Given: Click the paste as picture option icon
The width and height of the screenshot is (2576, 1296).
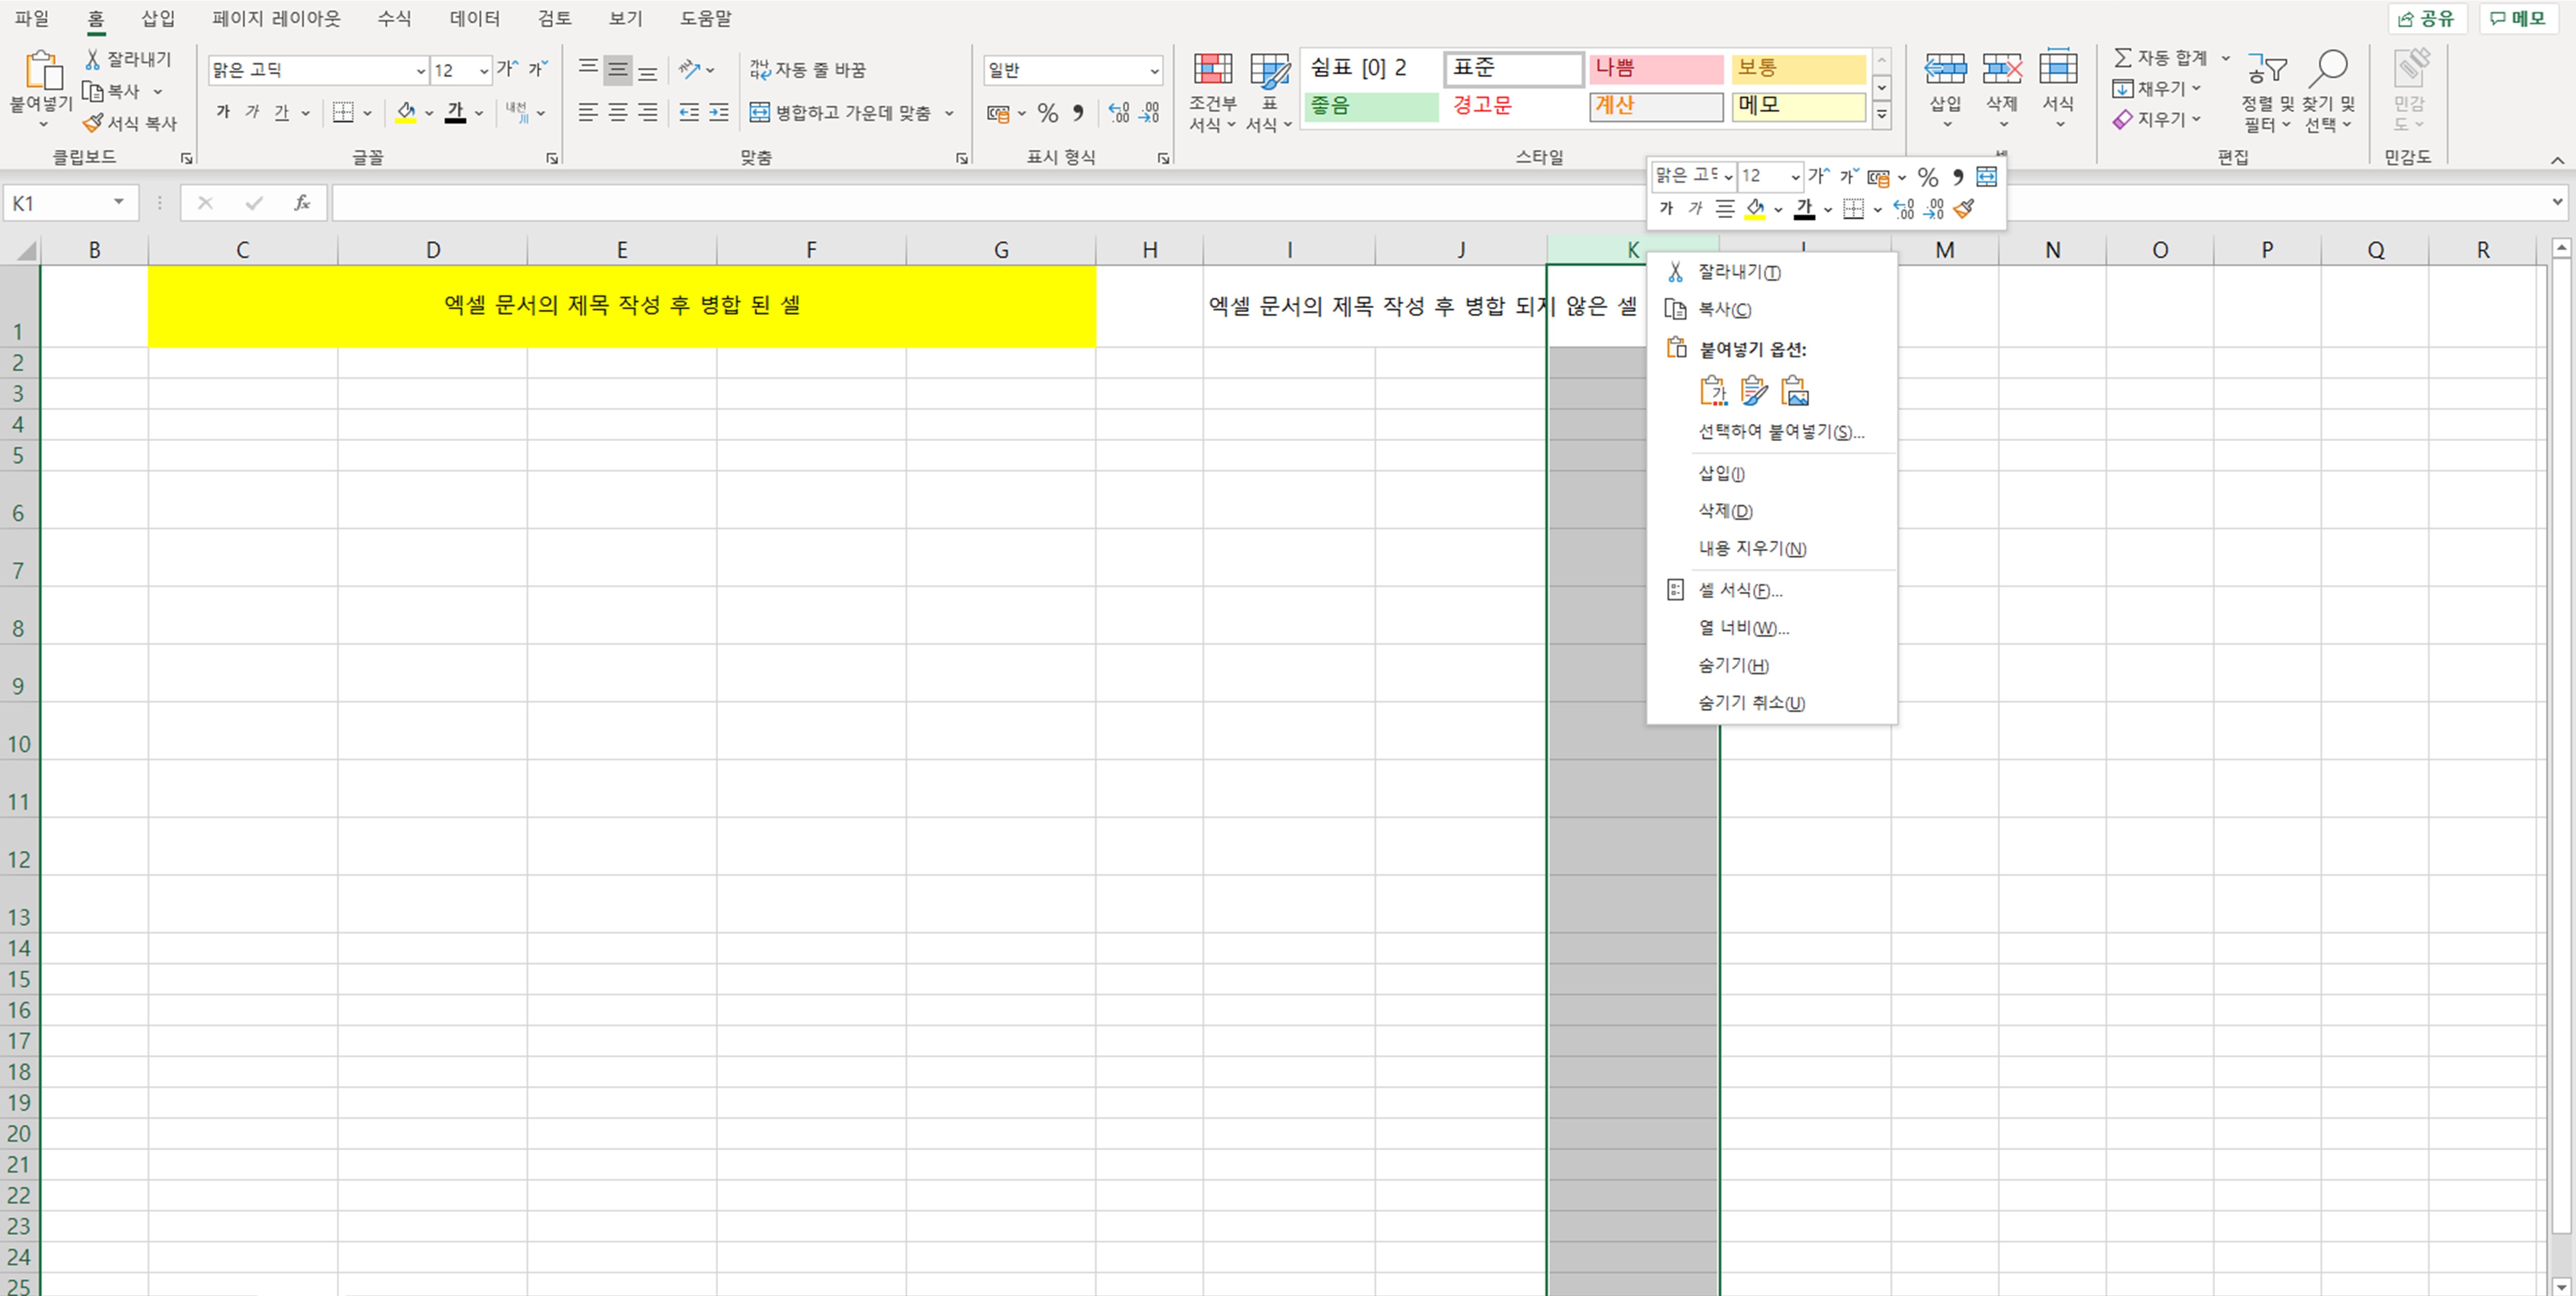Looking at the screenshot, I should (x=1795, y=391).
